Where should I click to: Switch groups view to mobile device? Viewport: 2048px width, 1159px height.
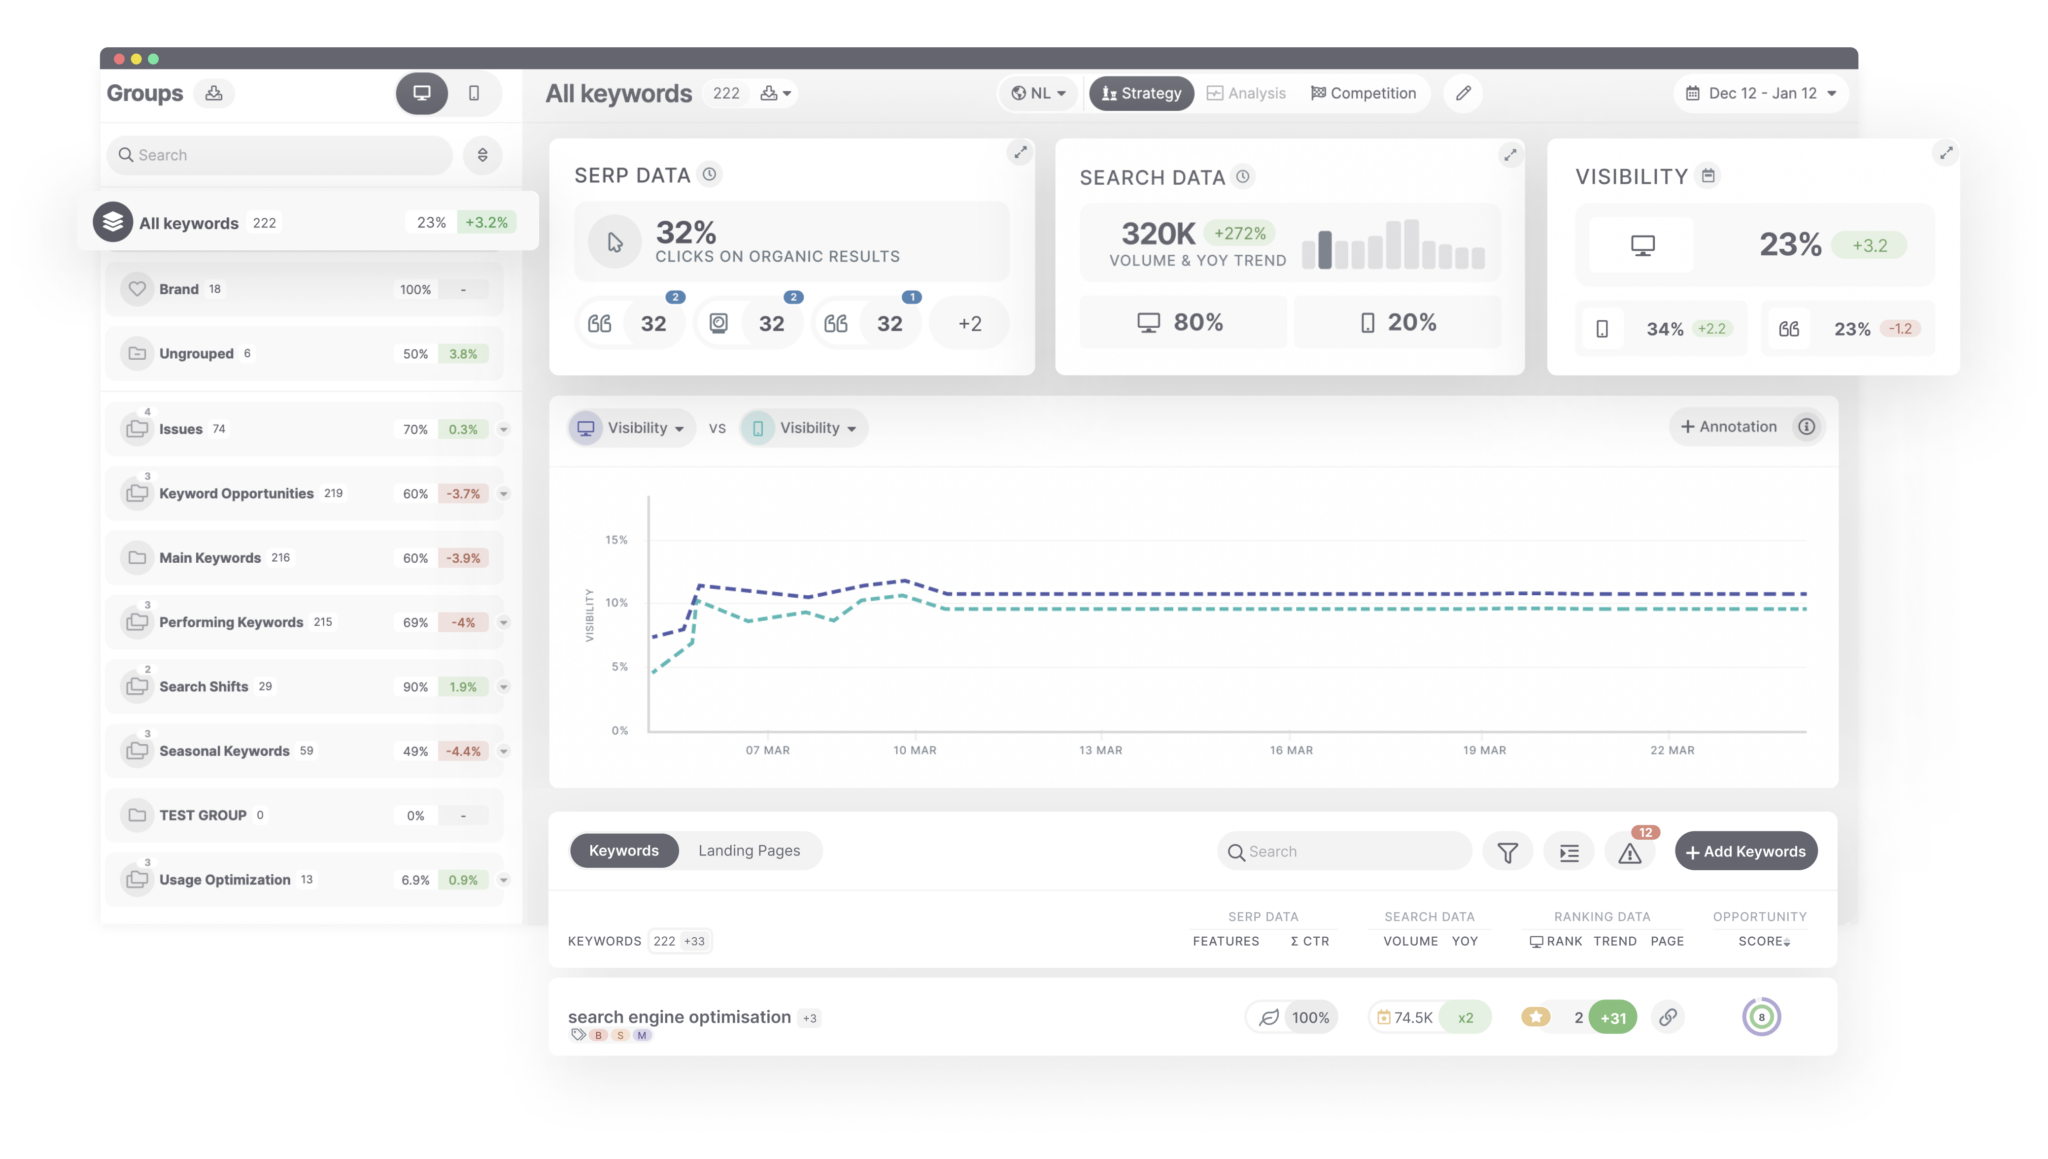(x=474, y=93)
